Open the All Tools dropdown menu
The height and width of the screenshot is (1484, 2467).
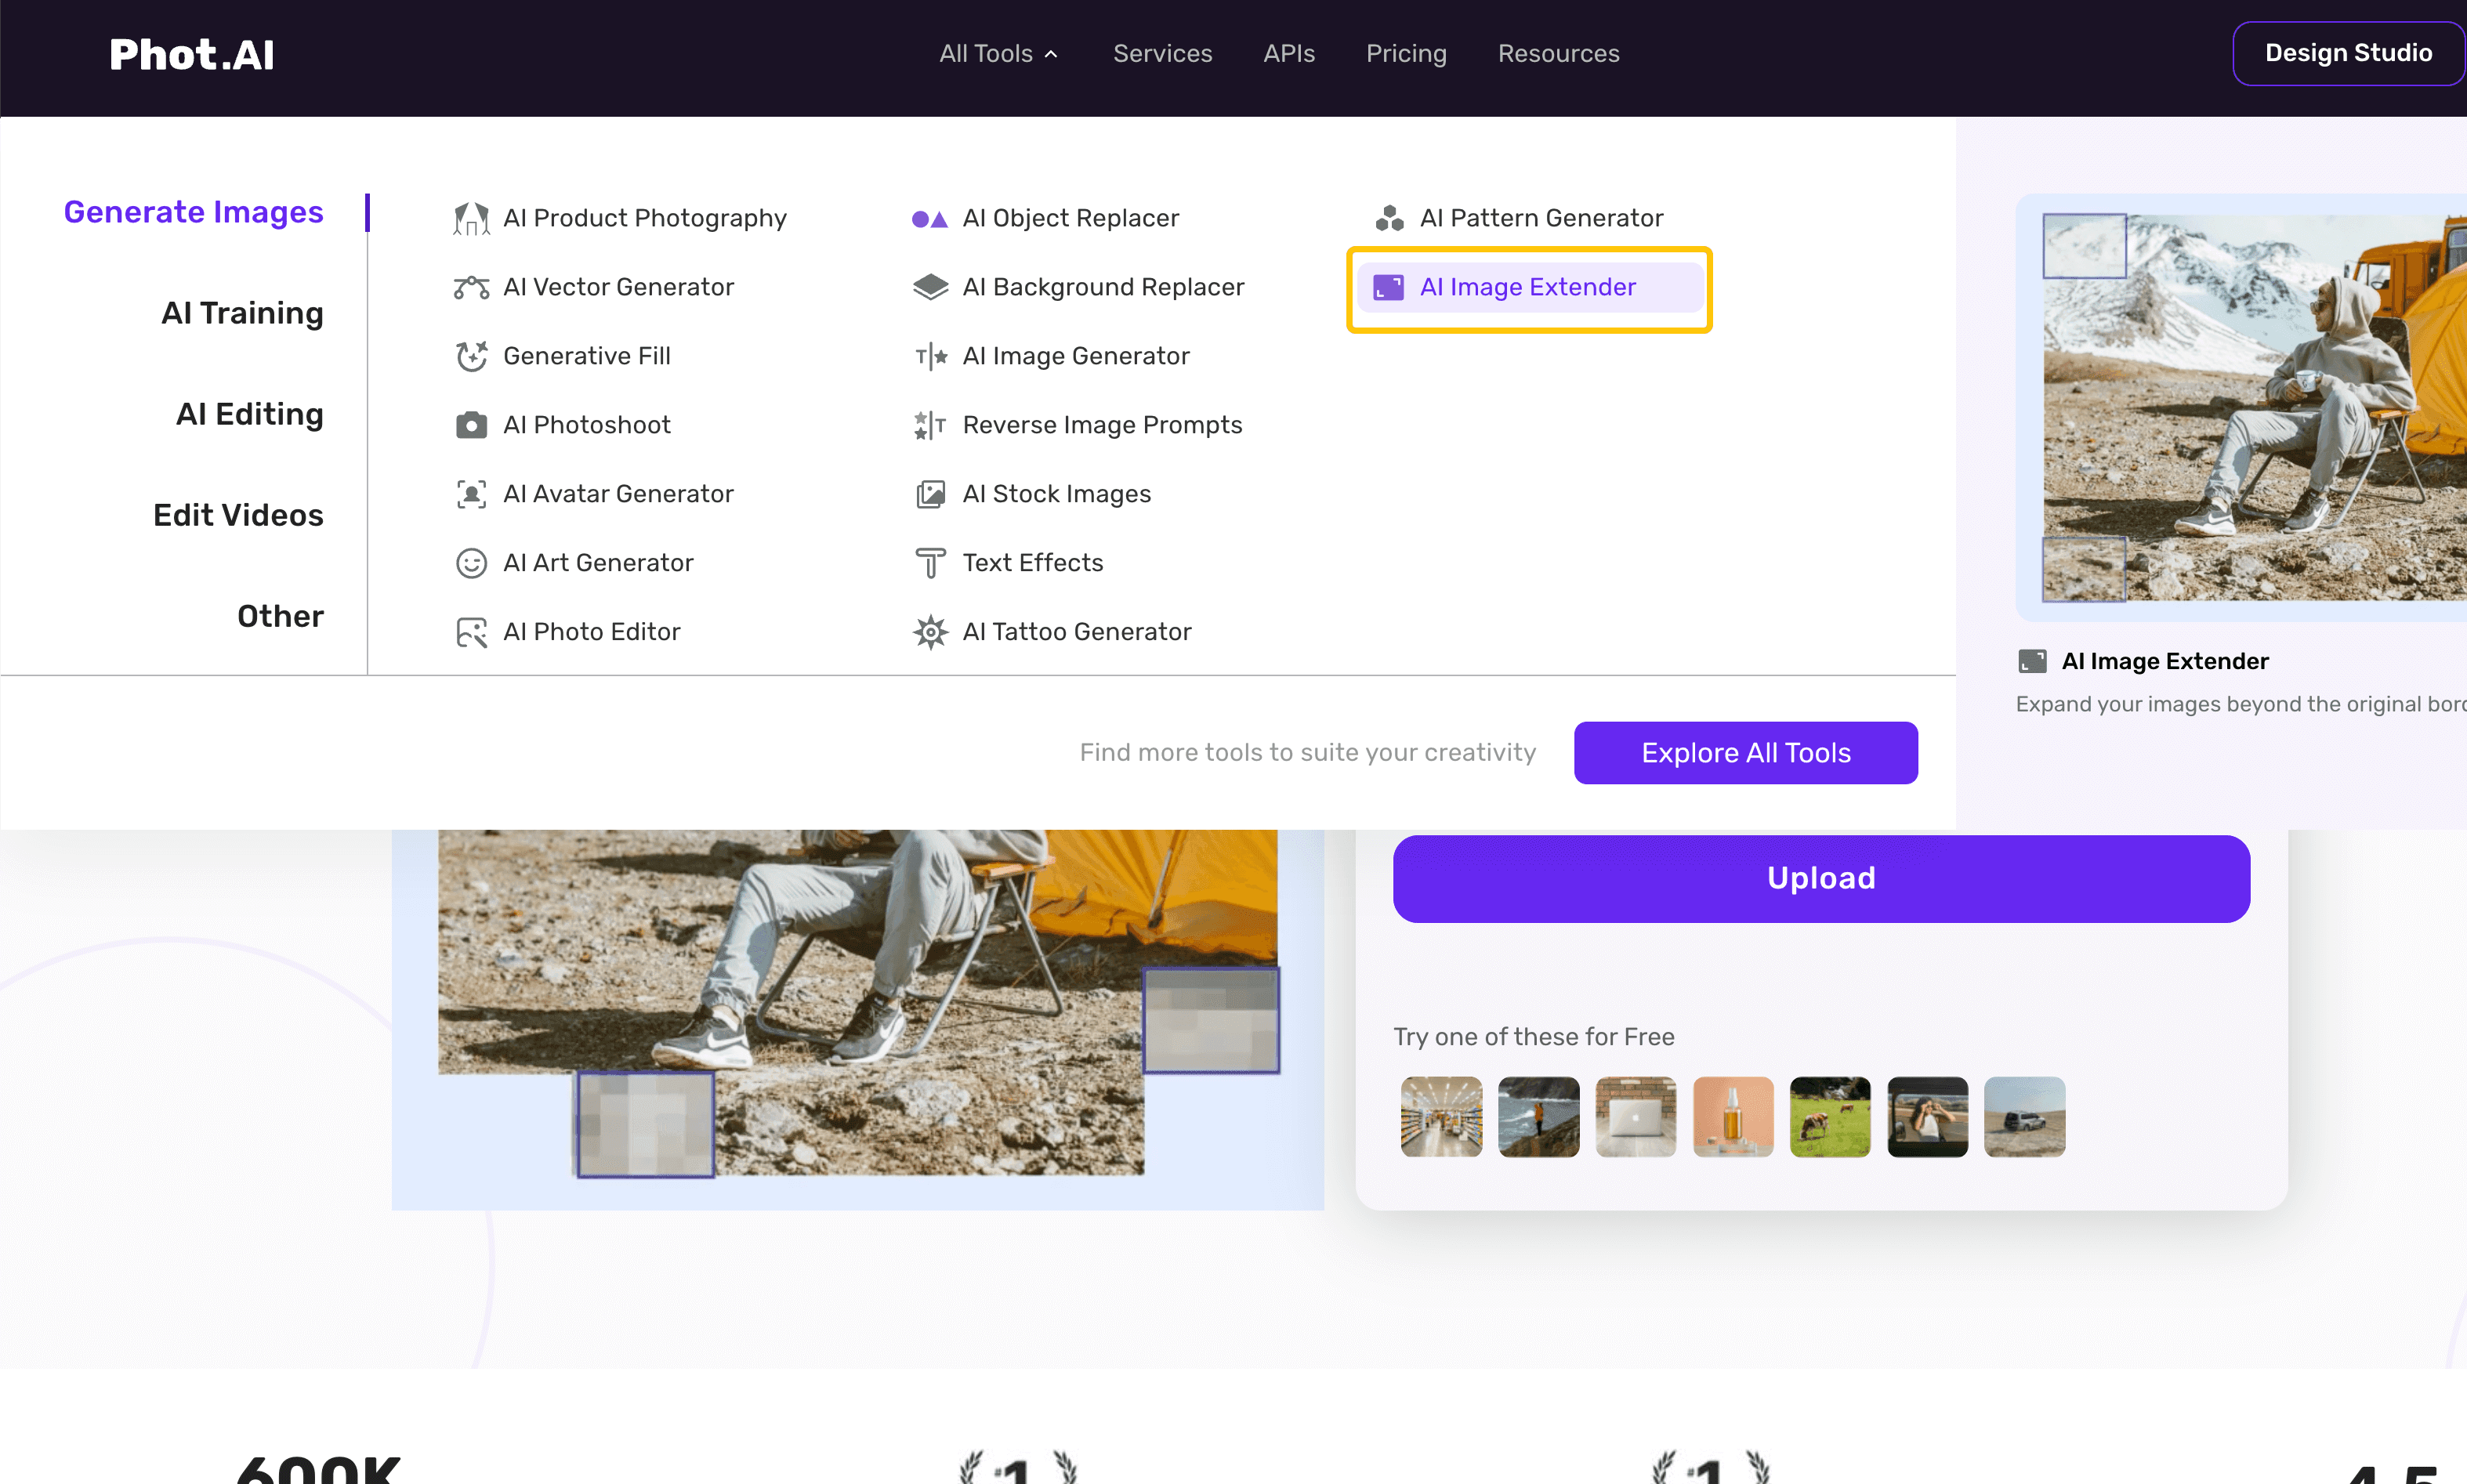tap(999, 52)
